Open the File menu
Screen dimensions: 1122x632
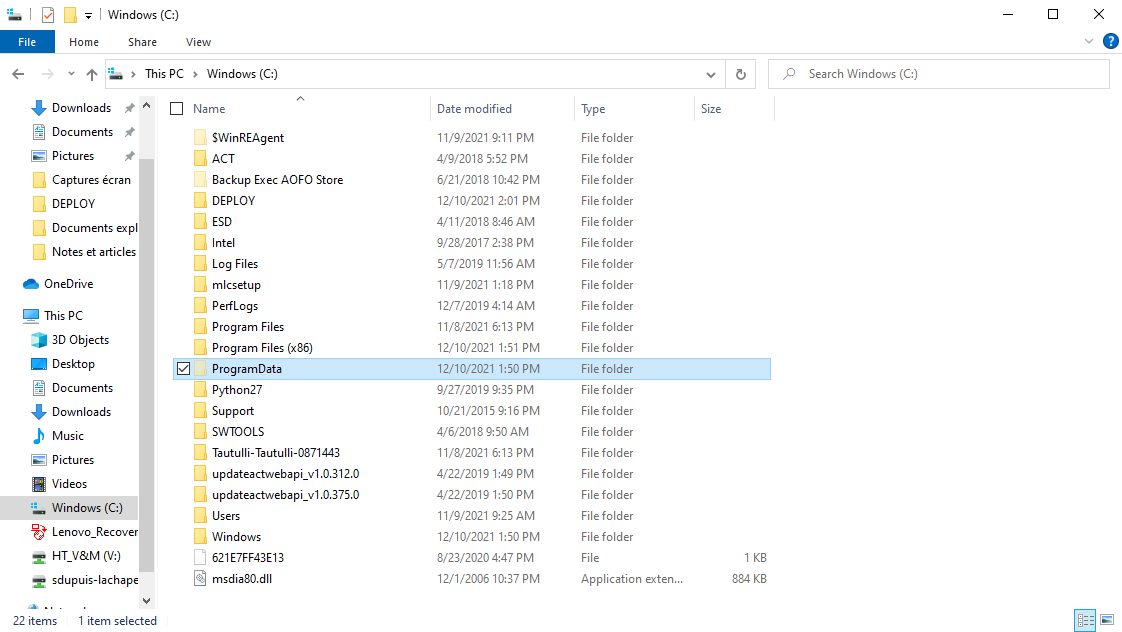tap(27, 42)
